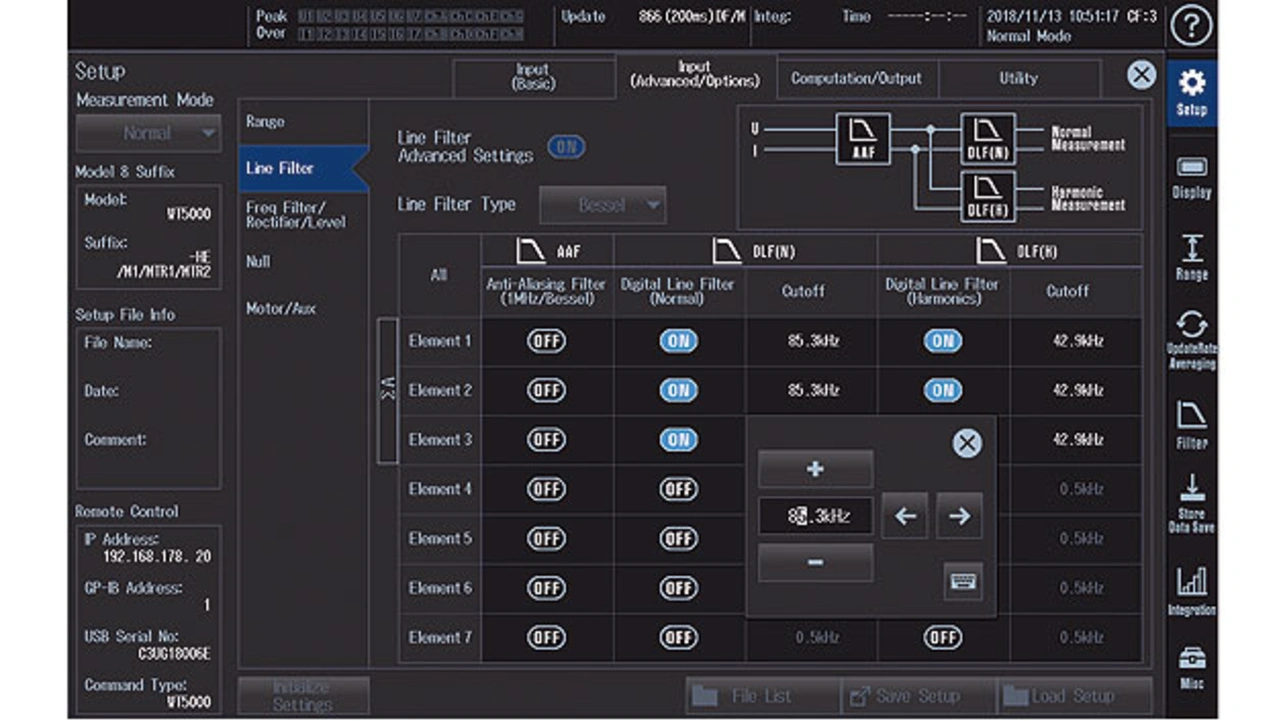Viewport: 1280px width, 721px height.
Task: Expand the vertical element group handle
Action: tap(387, 391)
